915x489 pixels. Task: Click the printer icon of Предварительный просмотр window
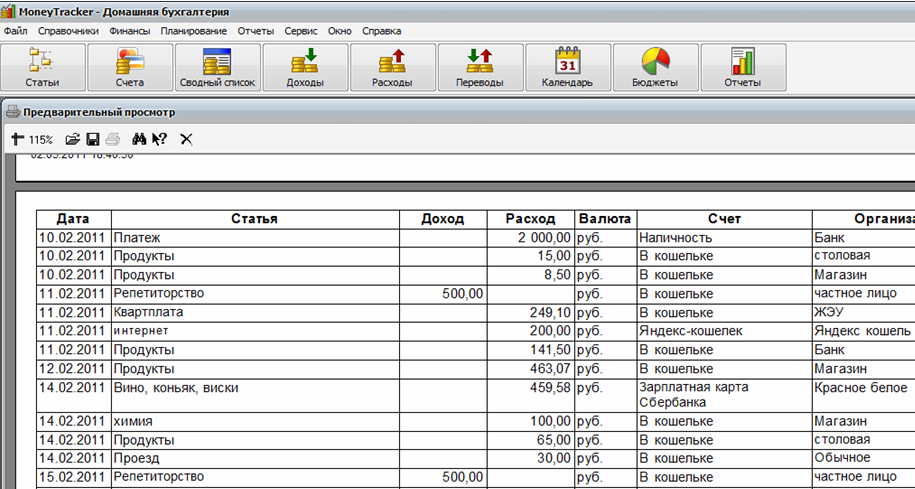13,112
